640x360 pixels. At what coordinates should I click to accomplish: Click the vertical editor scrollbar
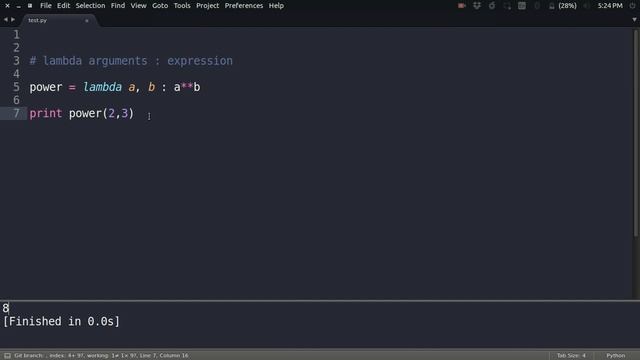coord(636,133)
